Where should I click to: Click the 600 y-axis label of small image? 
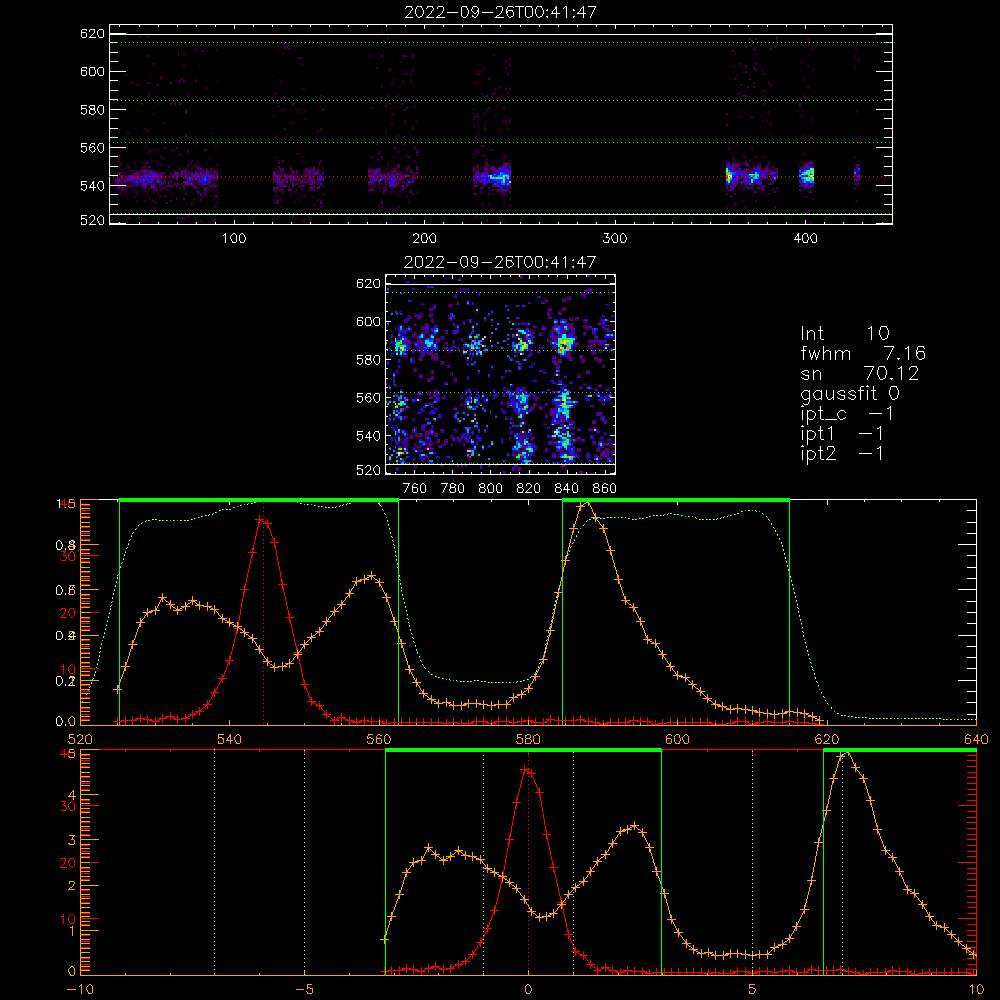tap(368, 321)
